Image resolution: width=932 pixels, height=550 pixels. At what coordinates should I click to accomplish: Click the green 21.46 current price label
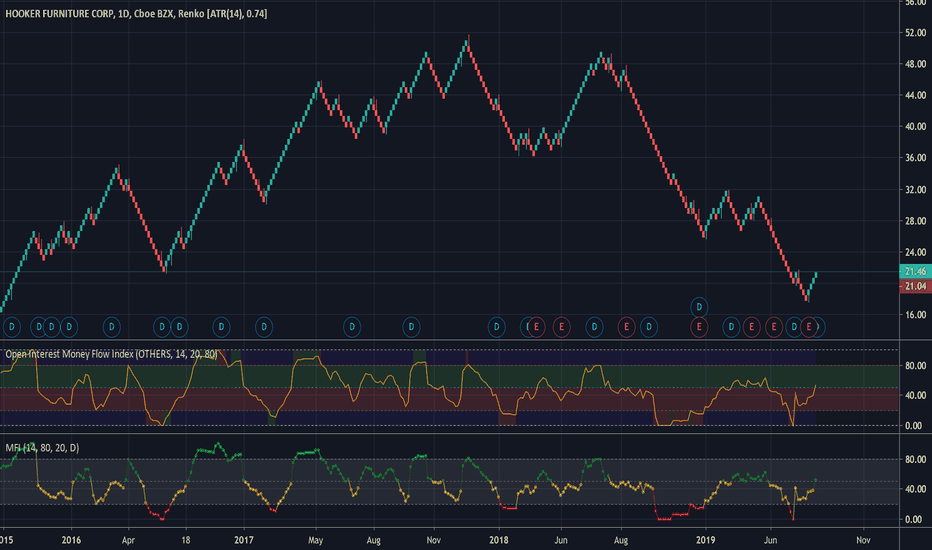tap(915, 271)
